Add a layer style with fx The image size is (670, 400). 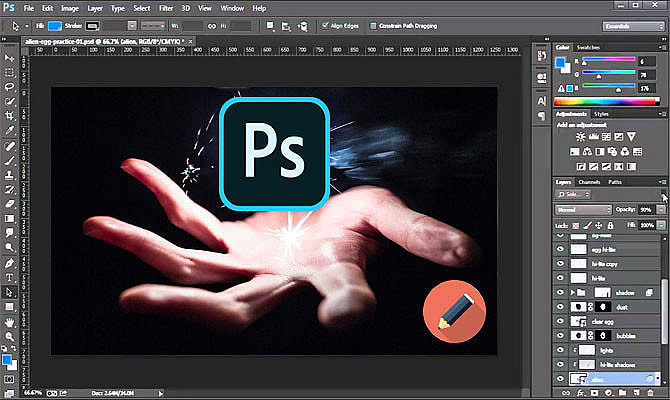pos(580,392)
